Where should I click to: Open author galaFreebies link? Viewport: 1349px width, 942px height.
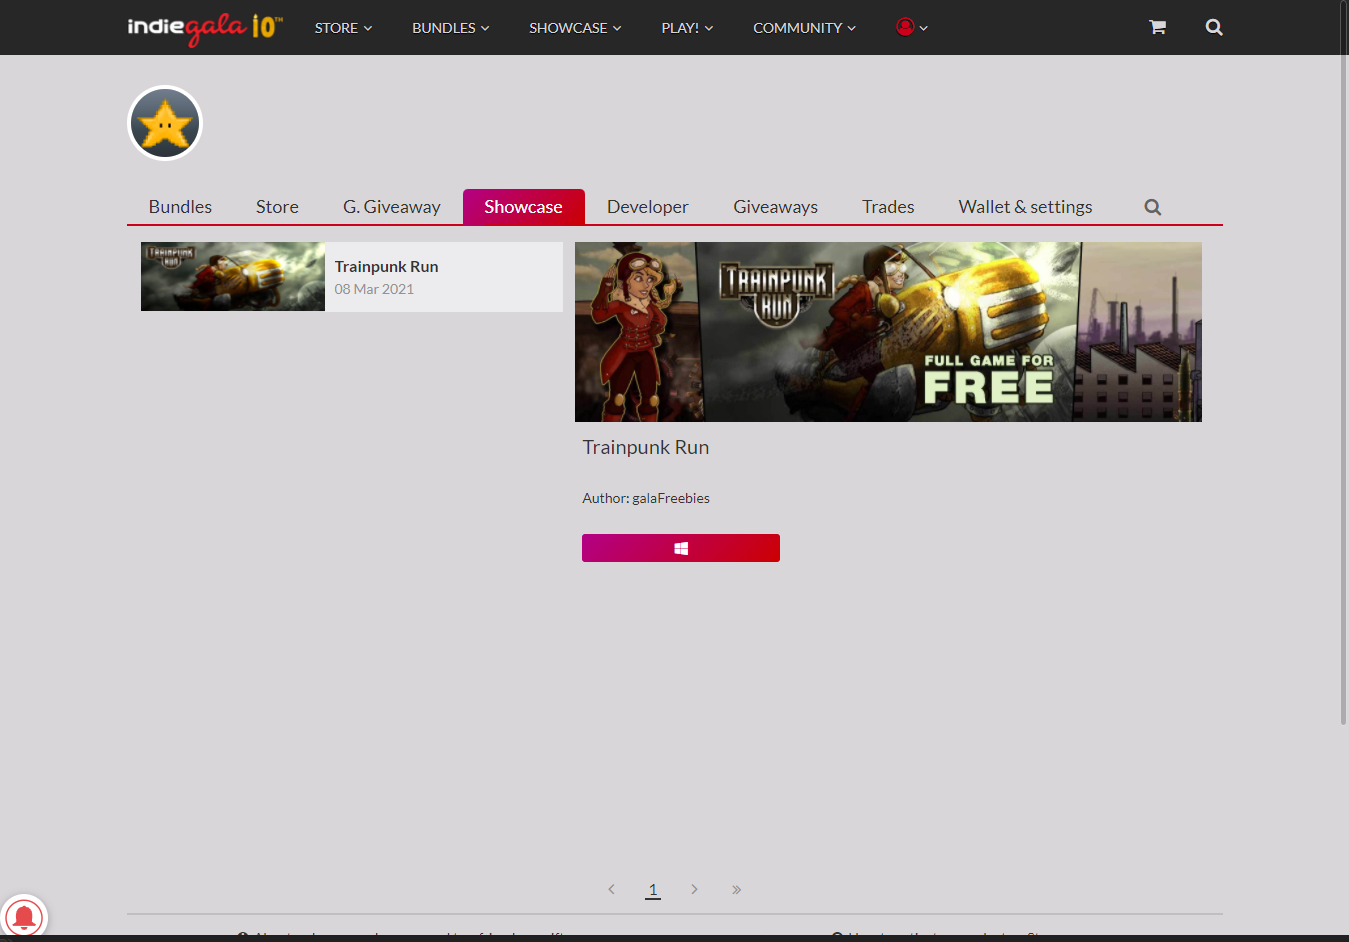point(671,498)
